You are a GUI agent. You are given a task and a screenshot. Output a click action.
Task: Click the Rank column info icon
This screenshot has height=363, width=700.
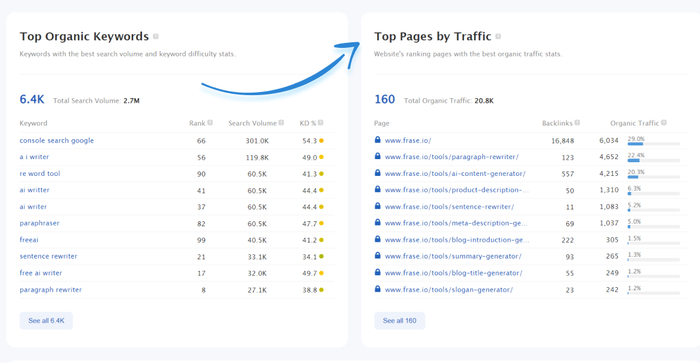point(210,123)
